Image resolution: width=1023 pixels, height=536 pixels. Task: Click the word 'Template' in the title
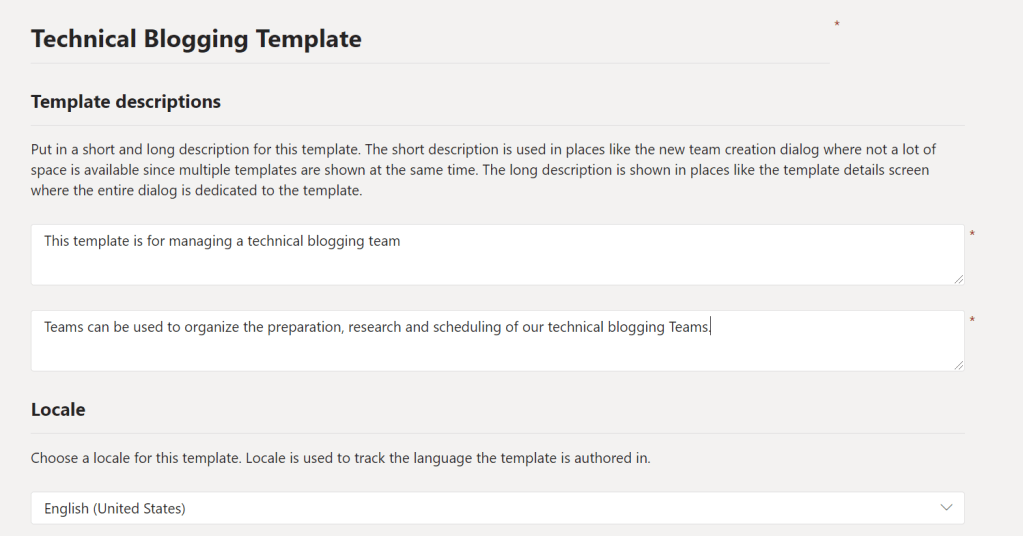(x=308, y=39)
